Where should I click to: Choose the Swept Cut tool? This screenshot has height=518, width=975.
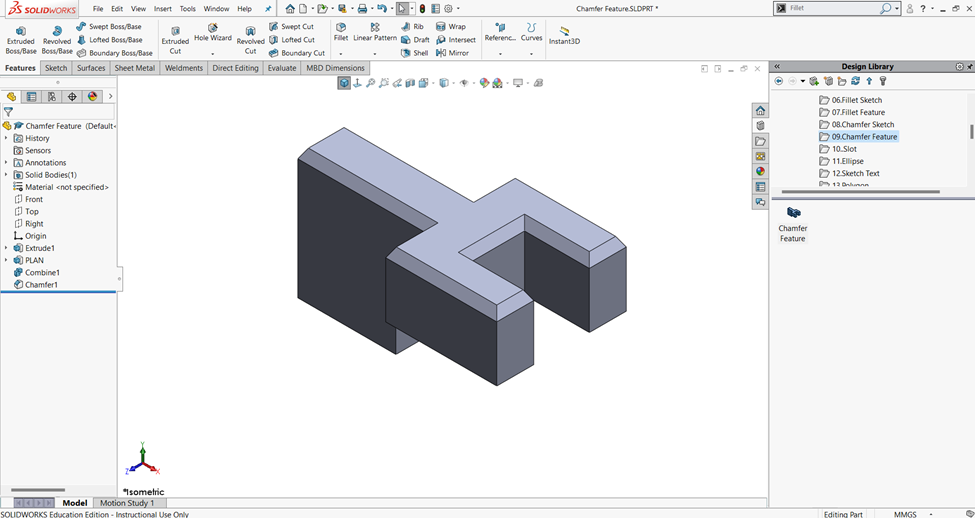291,27
